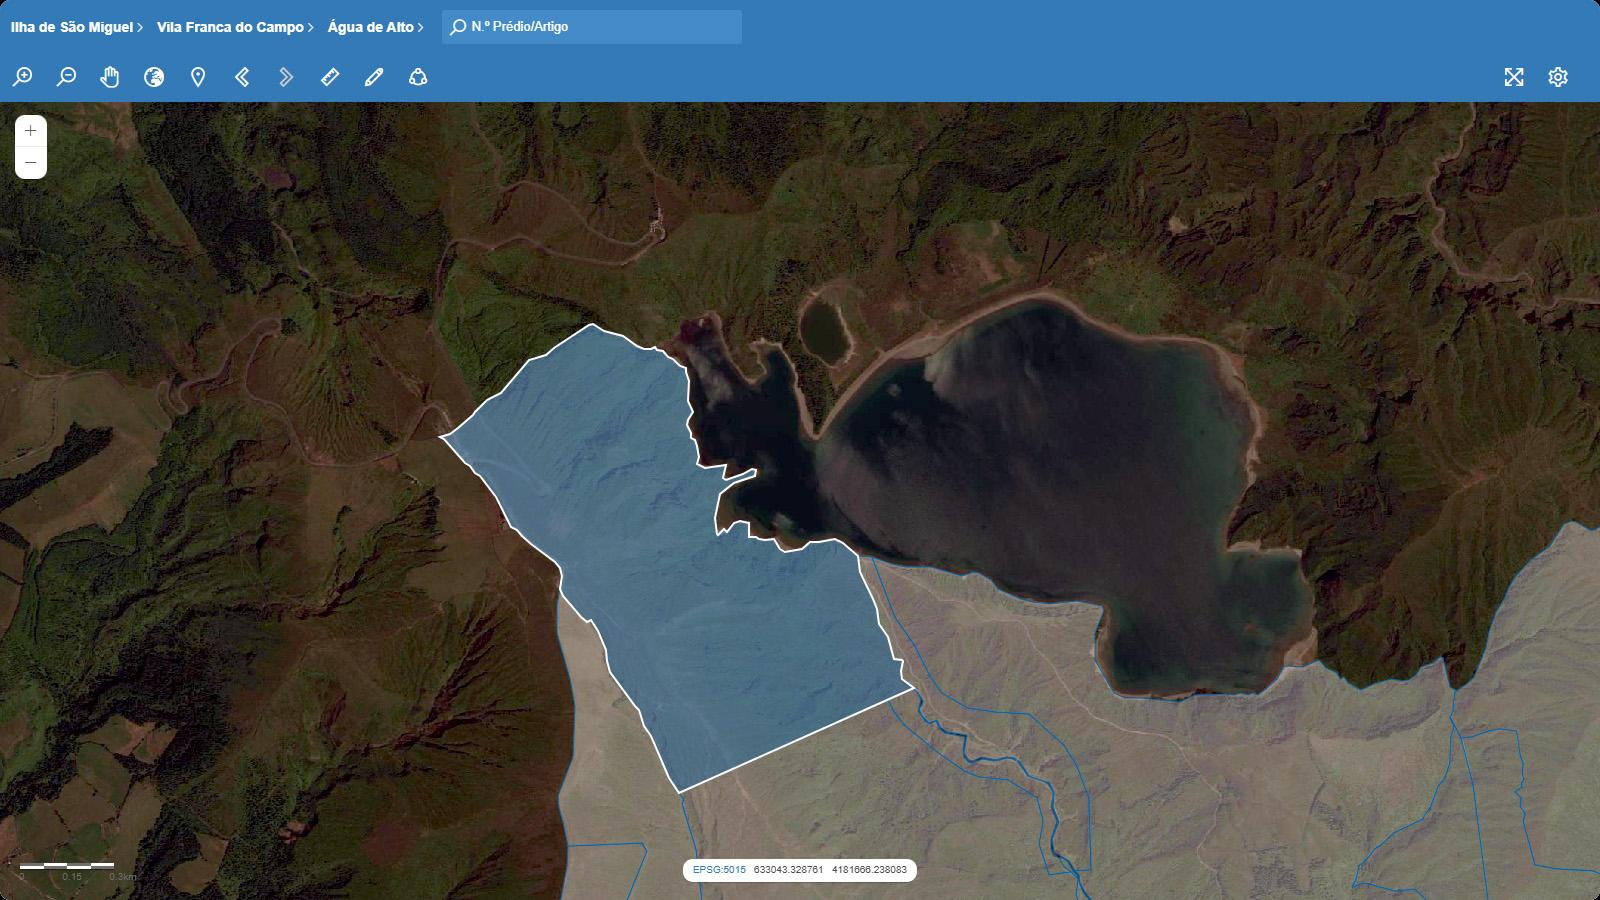Select the zoom-out magnifier tool
The width and height of the screenshot is (1600, 900).
[x=66, y=77]
